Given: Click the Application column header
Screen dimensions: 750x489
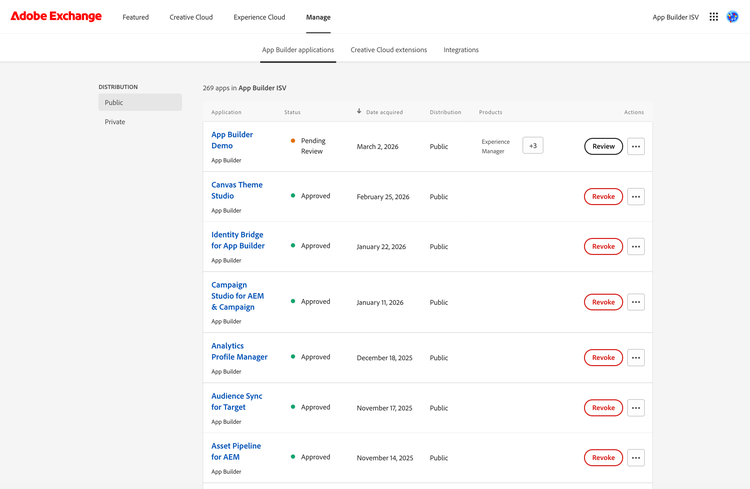Looking at the screenshot, I should click(226, 112).
